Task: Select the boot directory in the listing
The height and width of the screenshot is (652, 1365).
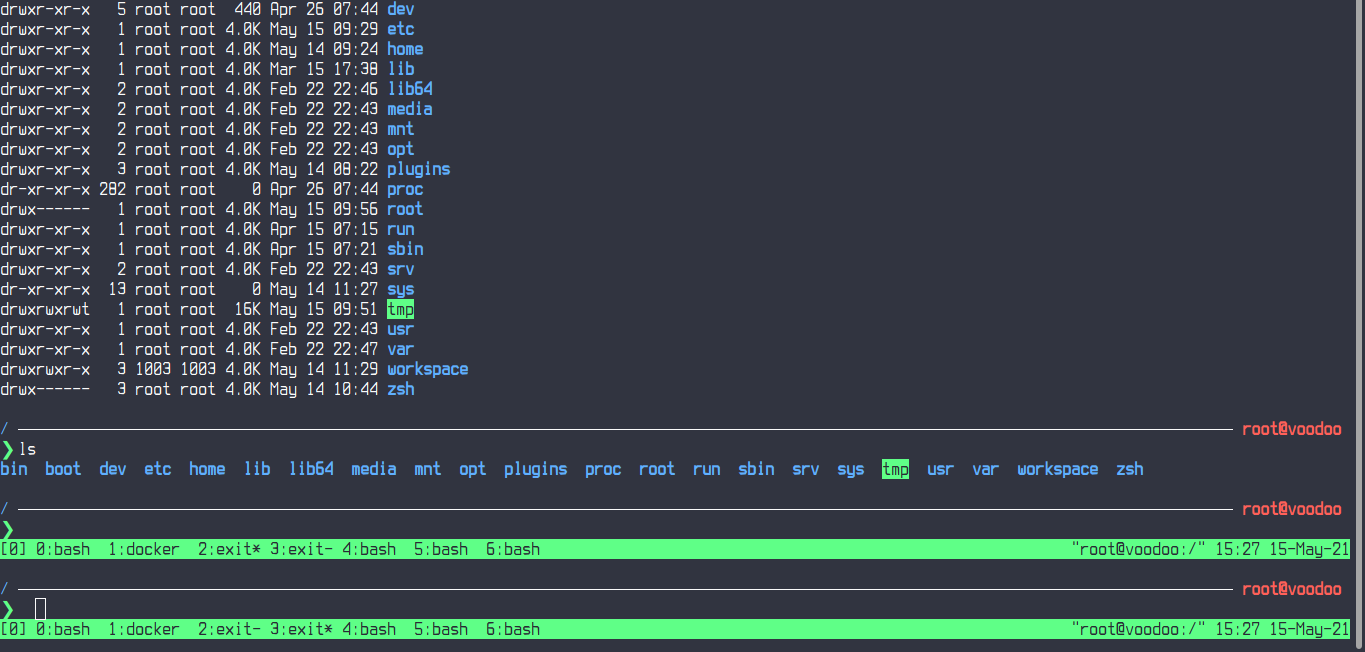Action: click(63, 468)
